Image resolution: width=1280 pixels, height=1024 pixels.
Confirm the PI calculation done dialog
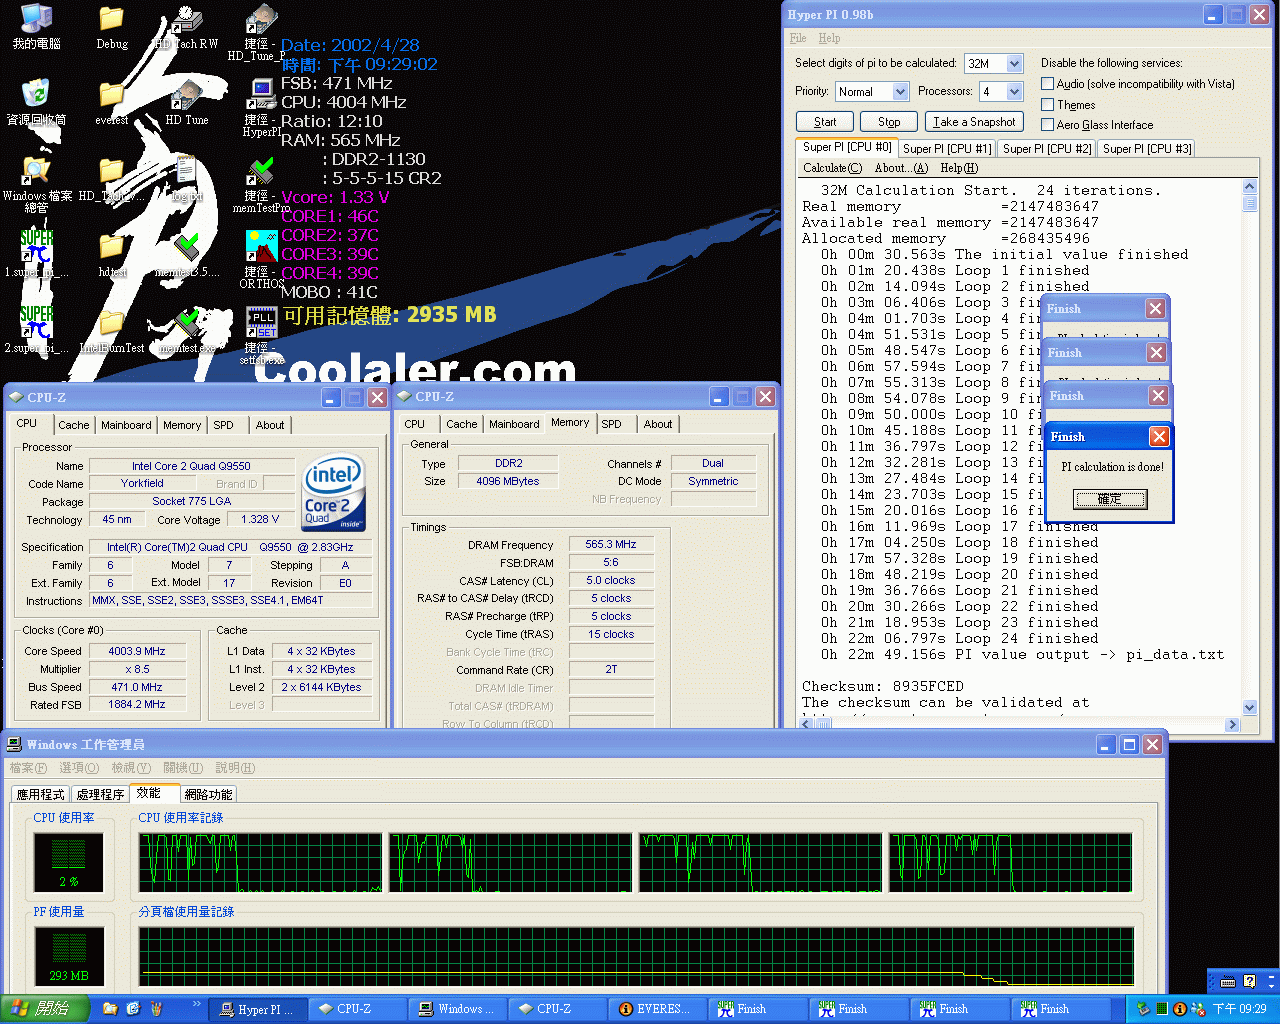coord(1110,499)
